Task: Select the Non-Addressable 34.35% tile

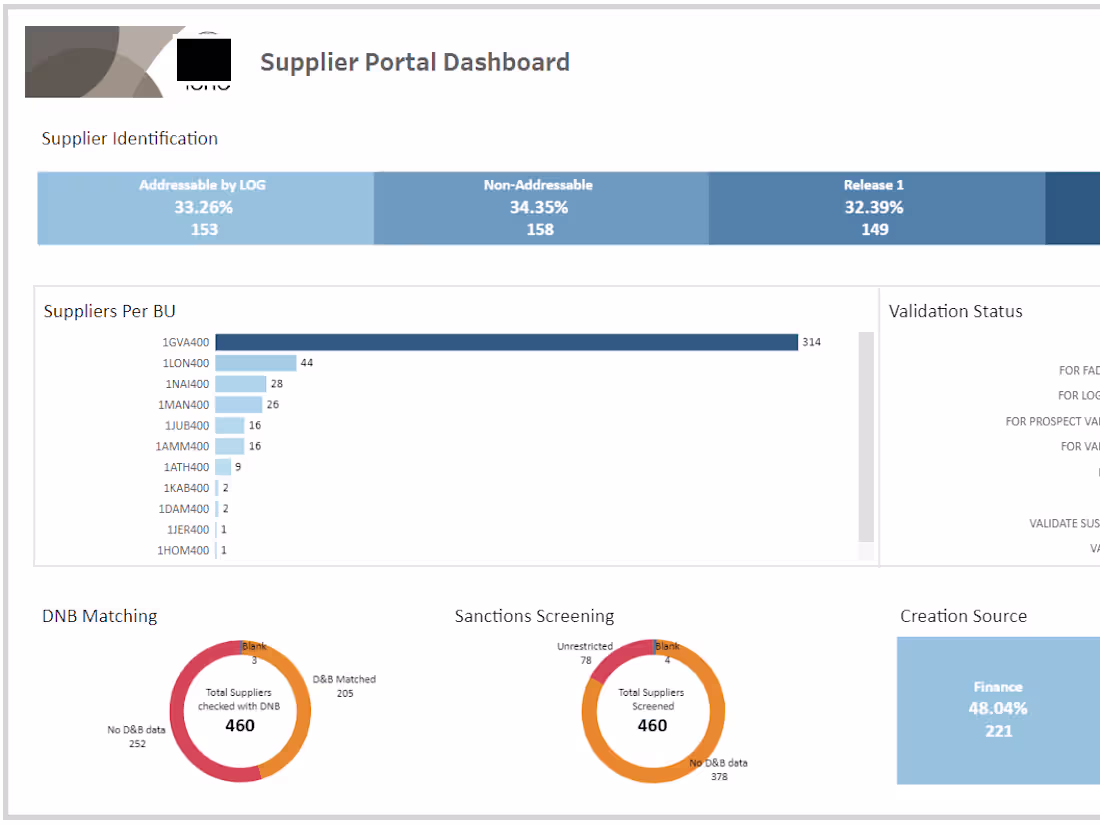Action: pyautogui.click(x=540, y=208)
